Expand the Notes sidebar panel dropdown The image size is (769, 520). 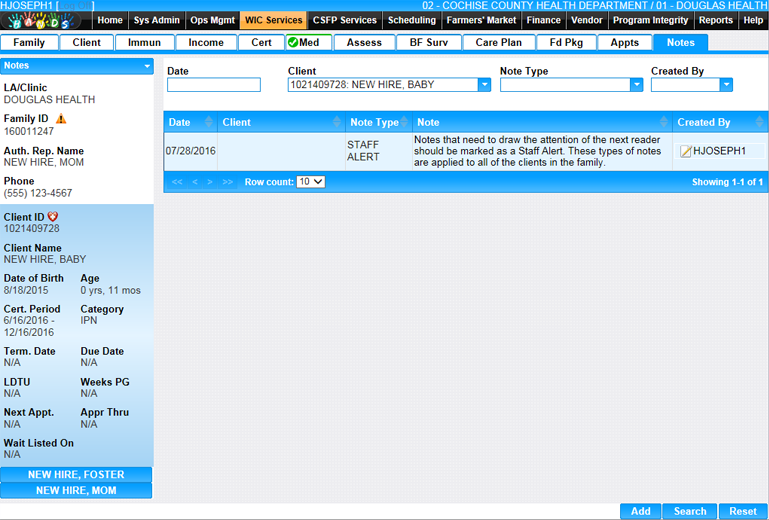tap(147, 66)
